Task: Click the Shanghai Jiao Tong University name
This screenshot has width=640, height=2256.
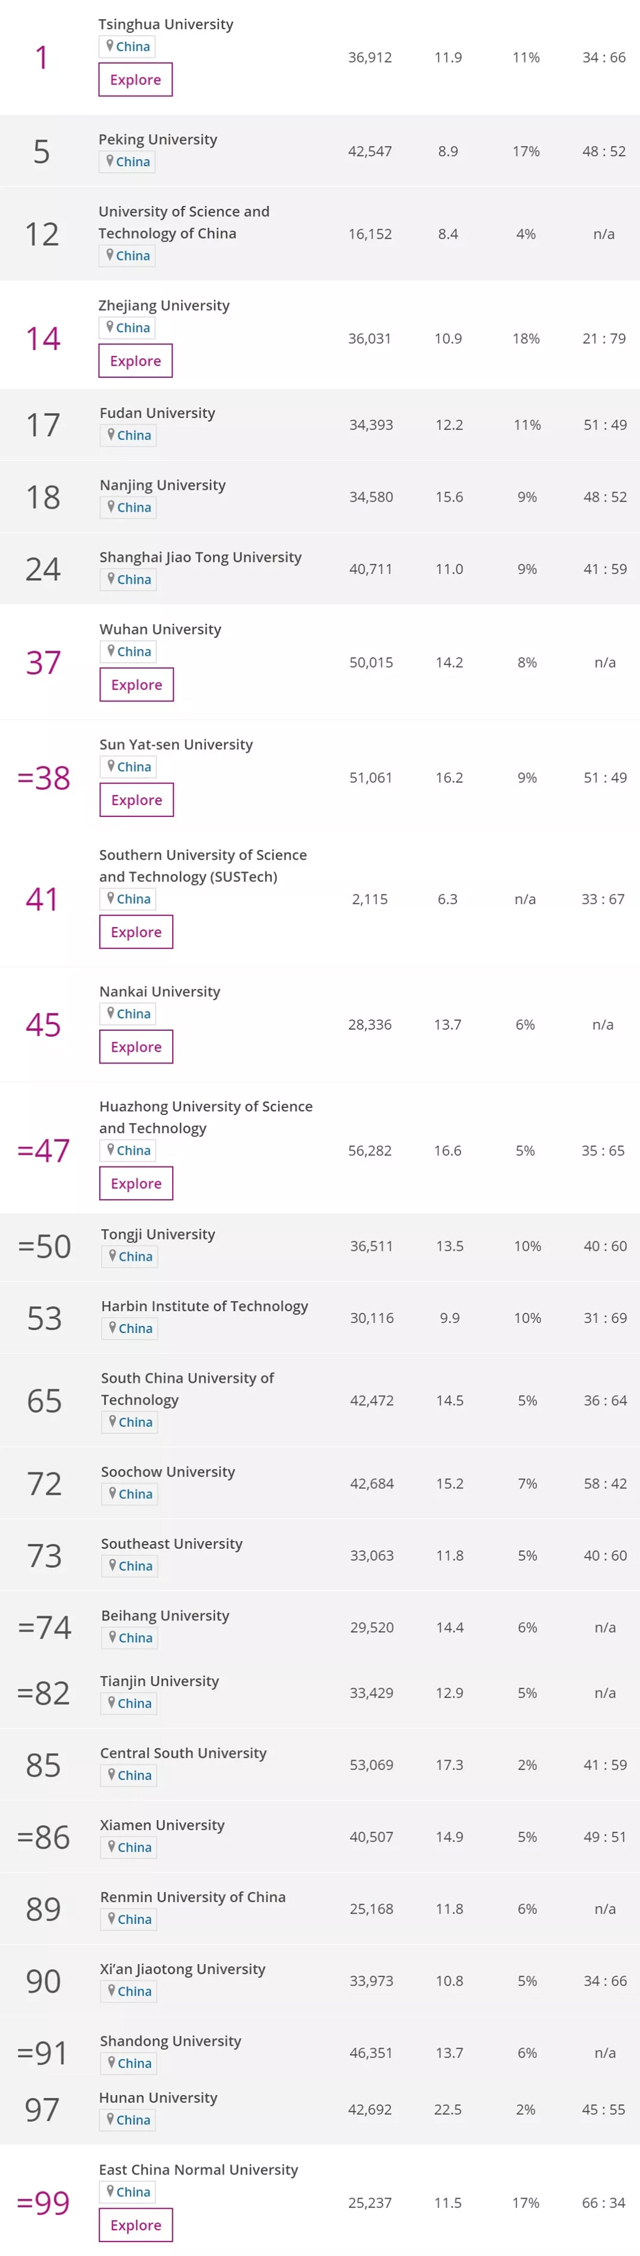Action: pos(202,557)
